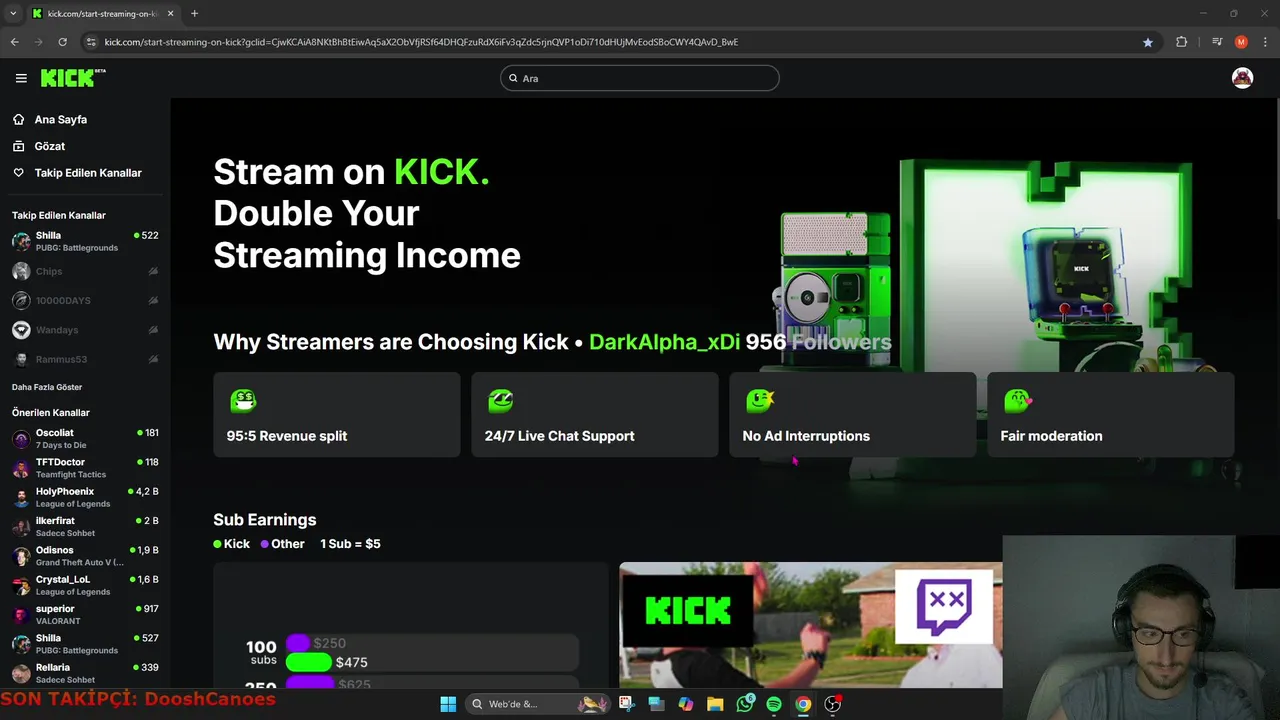
Task: Open OBS Studio from taskbar
Action: (x=833, y=704)
